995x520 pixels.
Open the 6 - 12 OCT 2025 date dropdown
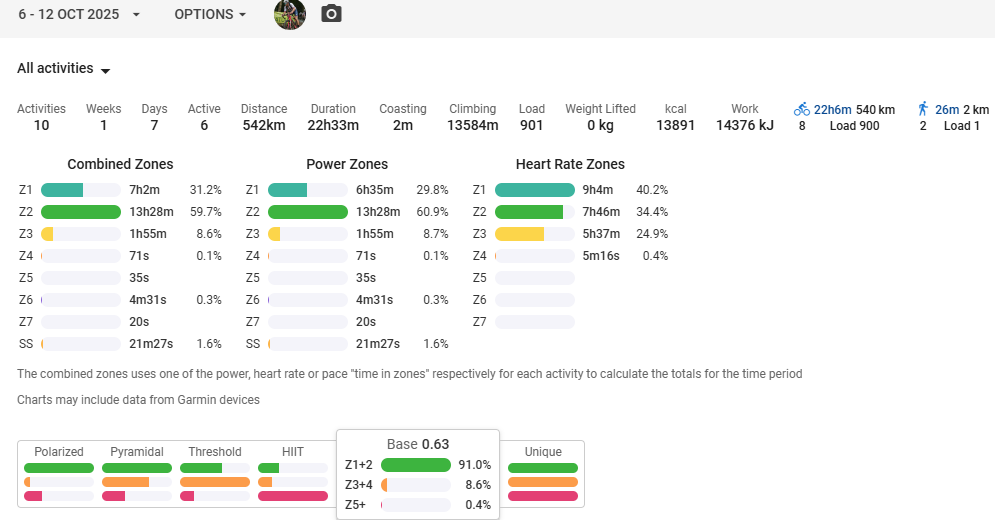(79, 15)
